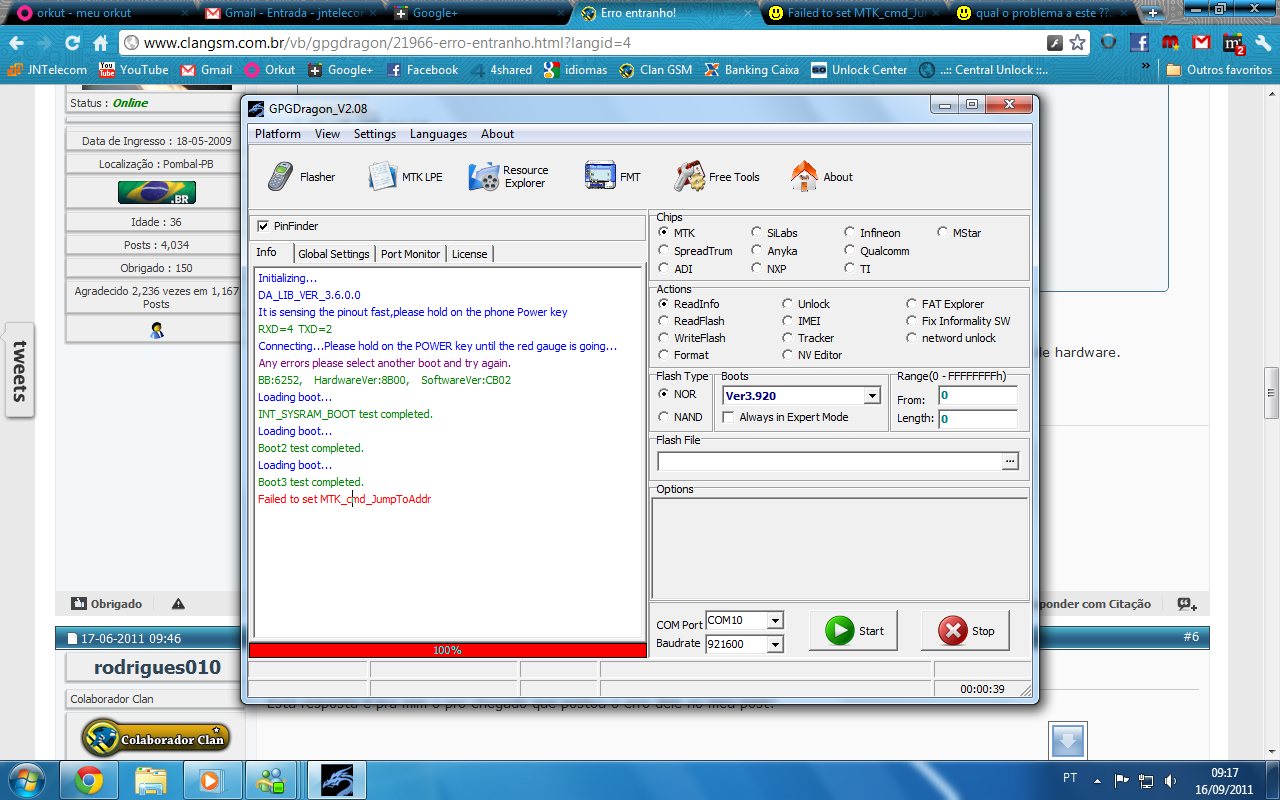Click the Flash File path field
Image resolution: width=1280 pixels, height=800 pixels.
[829, 461]
